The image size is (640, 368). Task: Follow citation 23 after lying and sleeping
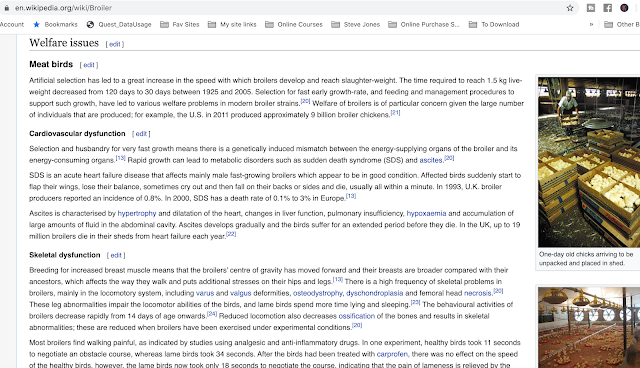click(x=416, y=302)
